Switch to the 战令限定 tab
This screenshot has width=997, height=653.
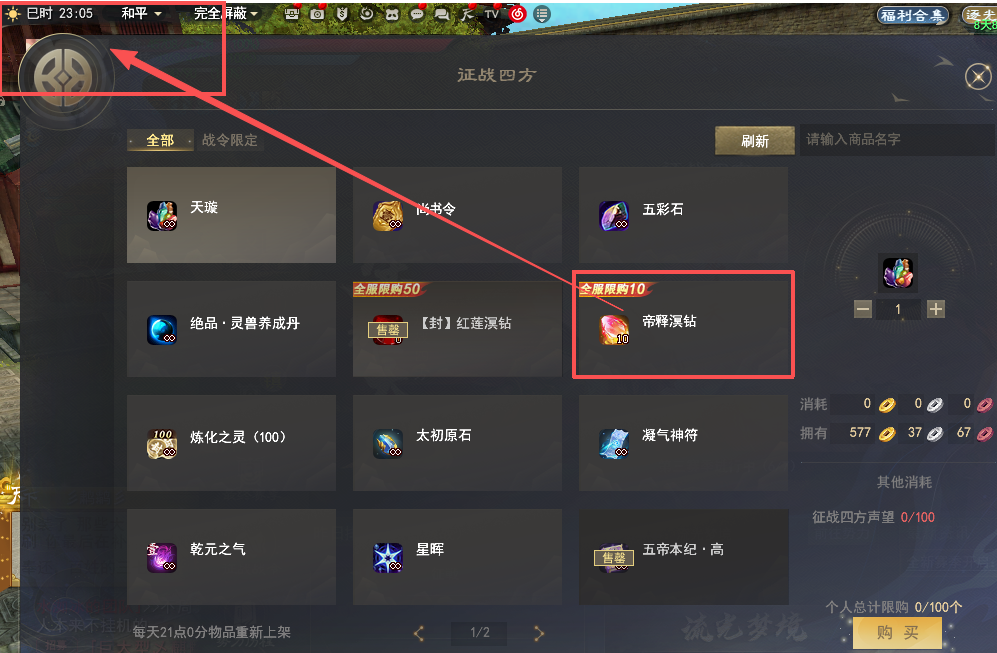(230, 140)
